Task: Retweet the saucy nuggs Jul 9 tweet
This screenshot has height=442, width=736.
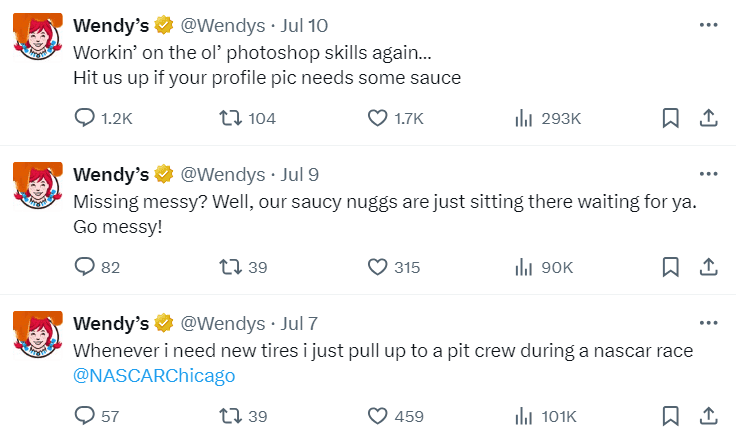Action: (230, 267)
